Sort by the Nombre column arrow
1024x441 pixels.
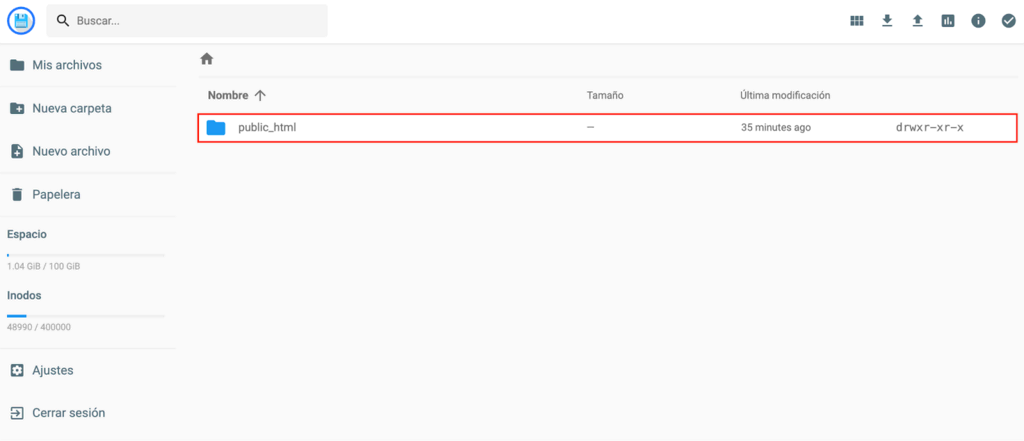point(260,95)
